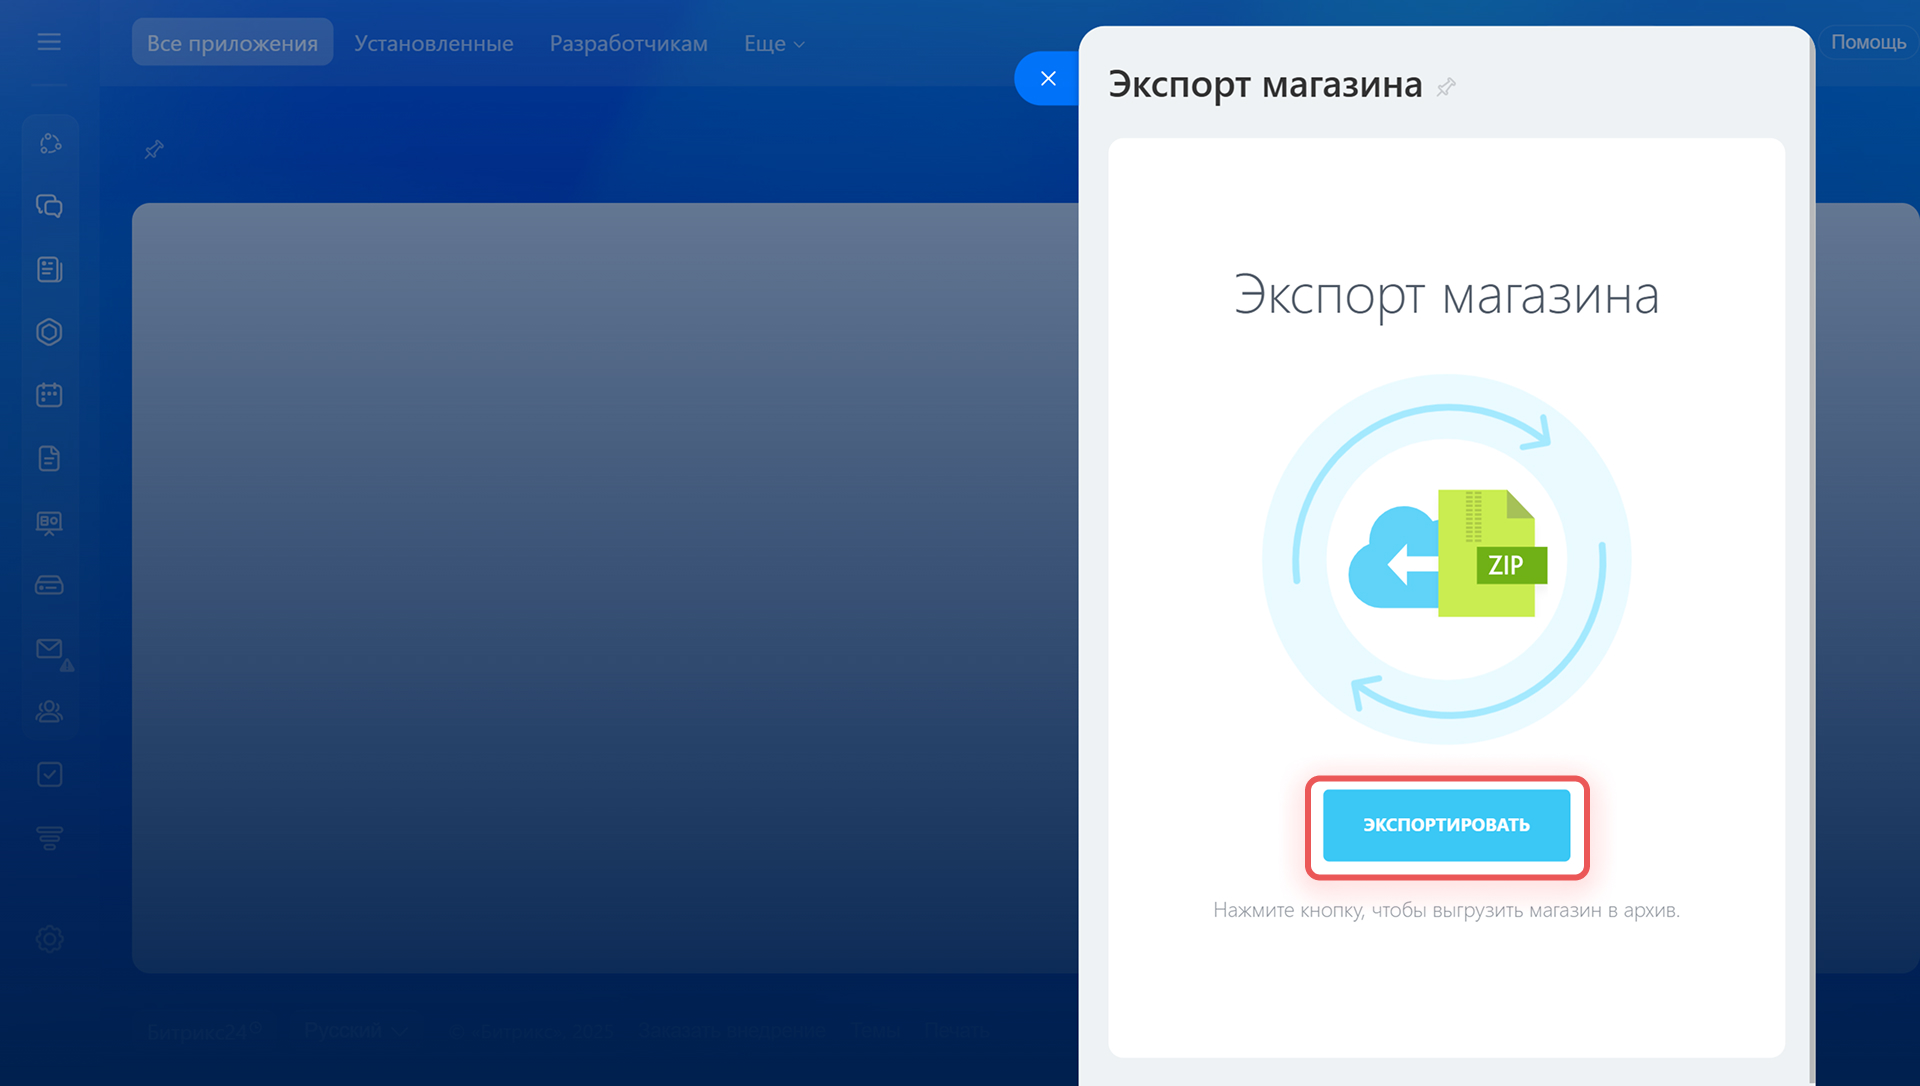
Task: Open the employees group sidebar icon
Action: click(49, 712)
